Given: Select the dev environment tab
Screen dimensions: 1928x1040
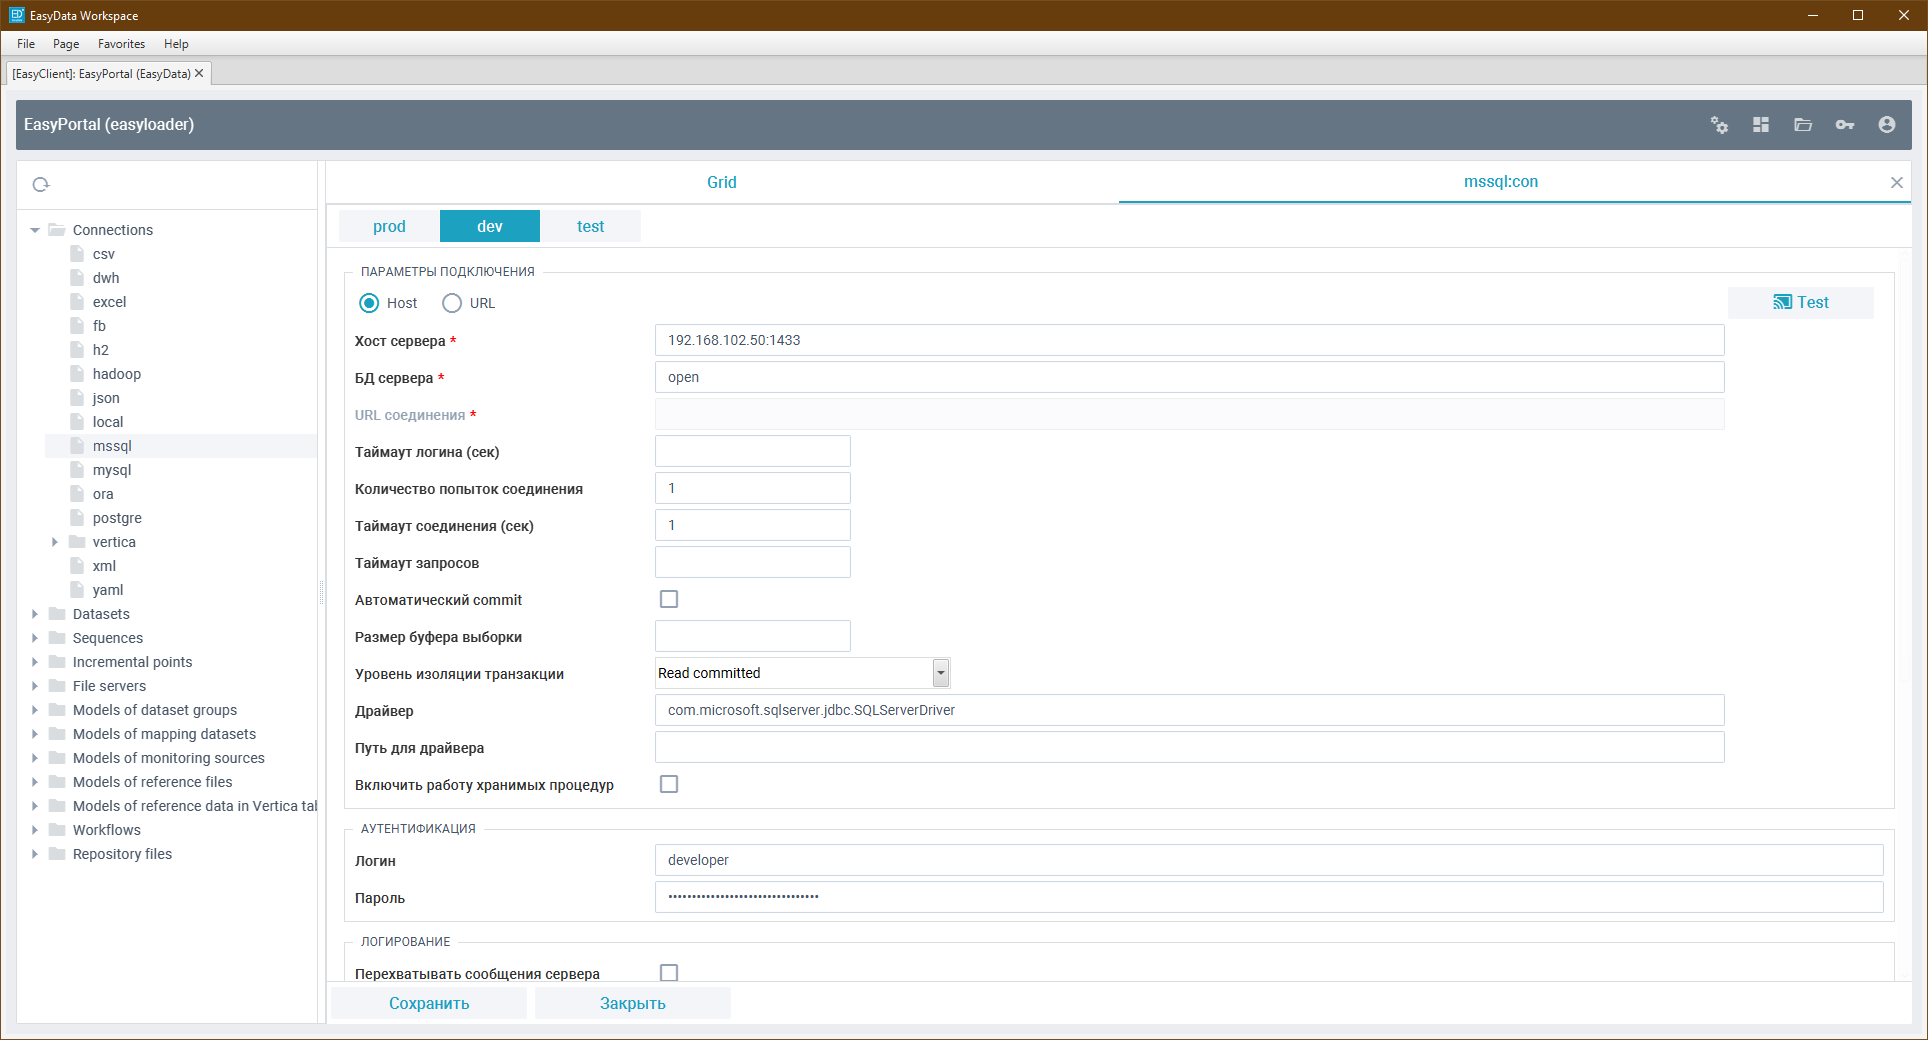Looking at the screenshot, I should pyautogui.click(x=490, y=226).
